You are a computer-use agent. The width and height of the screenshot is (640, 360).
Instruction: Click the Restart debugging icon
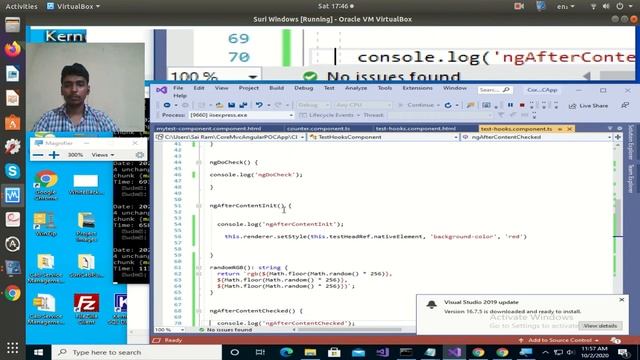[x=448, y=105]
